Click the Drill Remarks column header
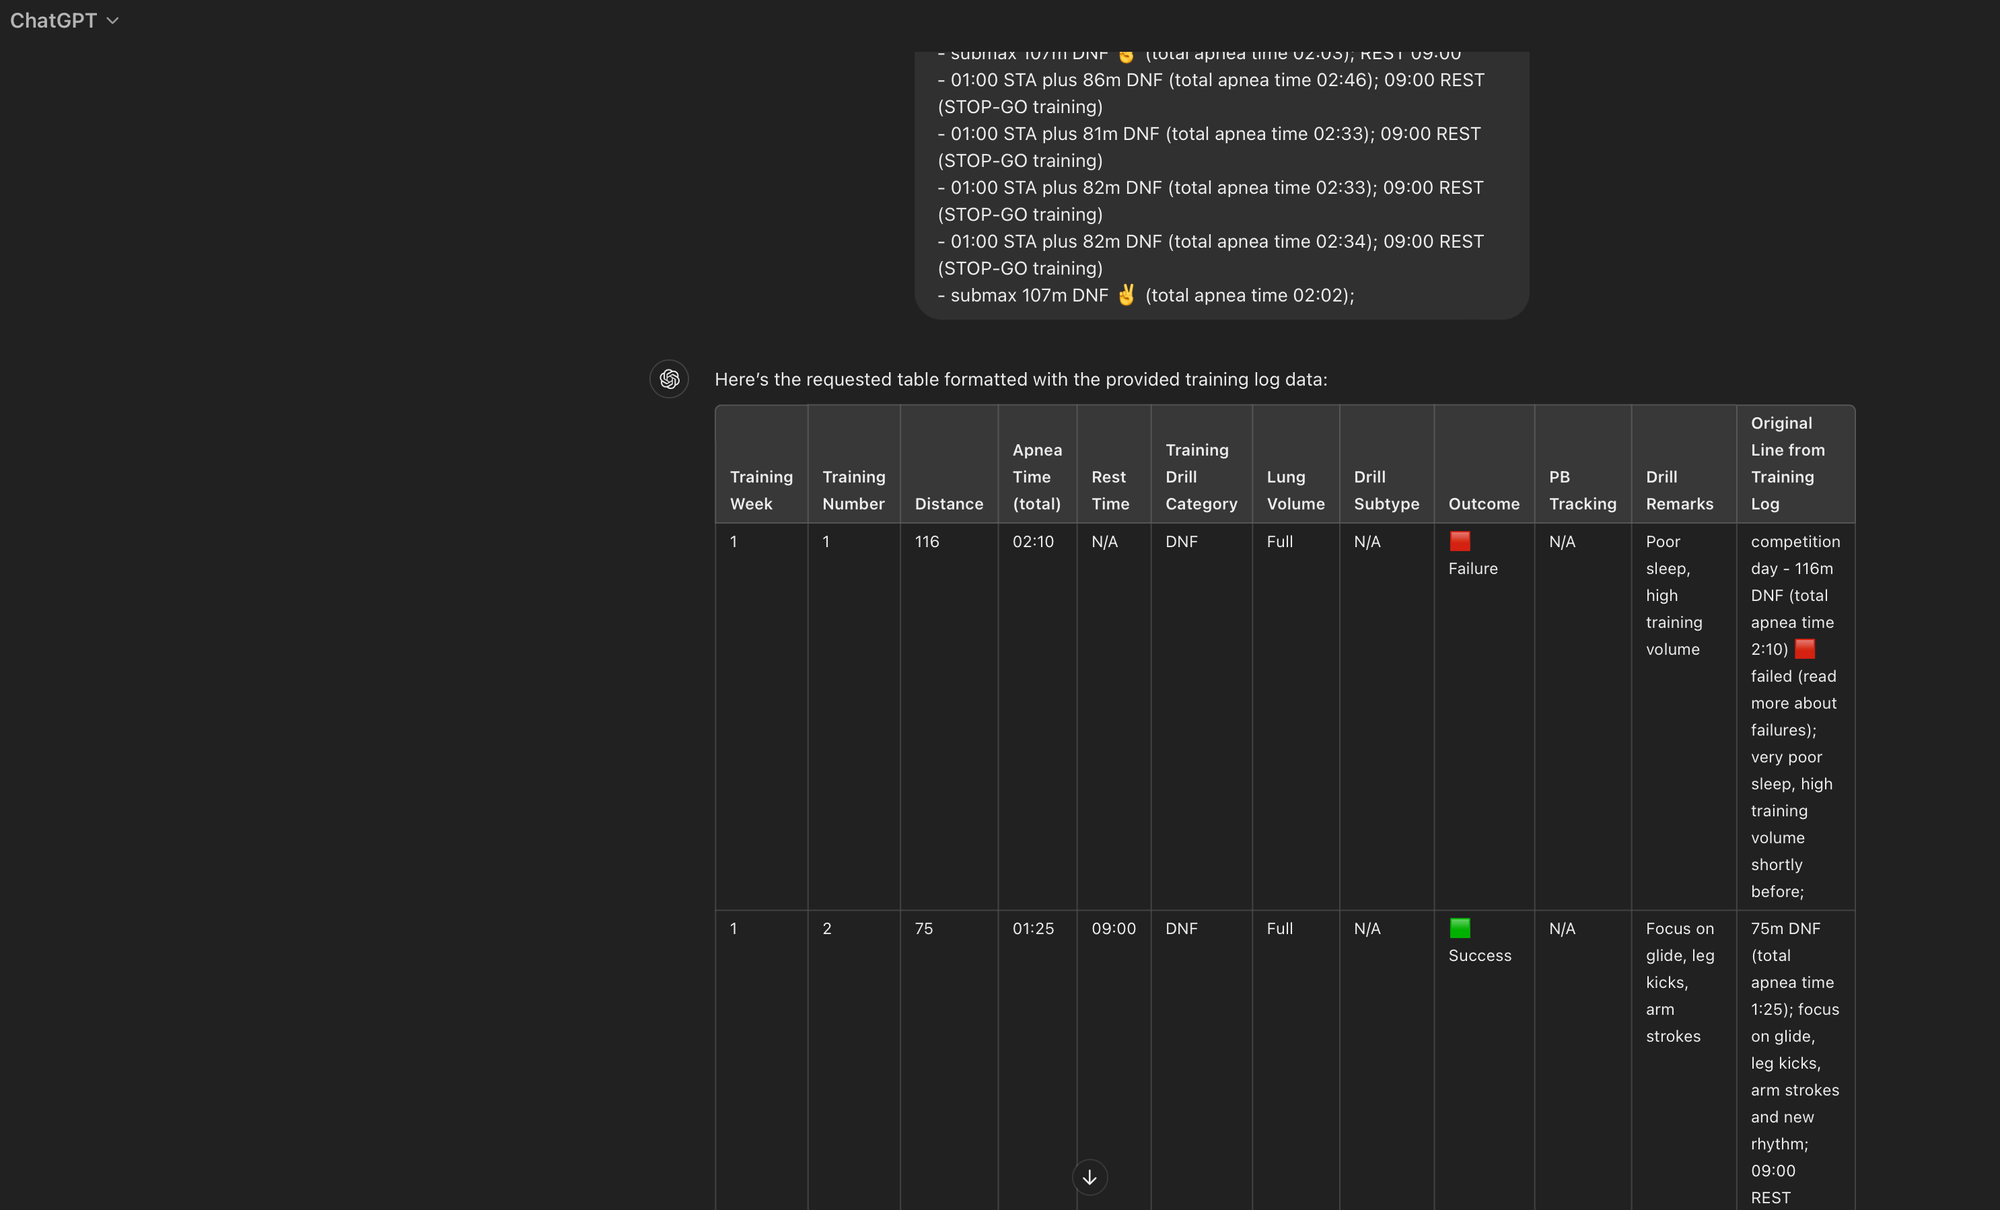 [x=1680, y=490]
